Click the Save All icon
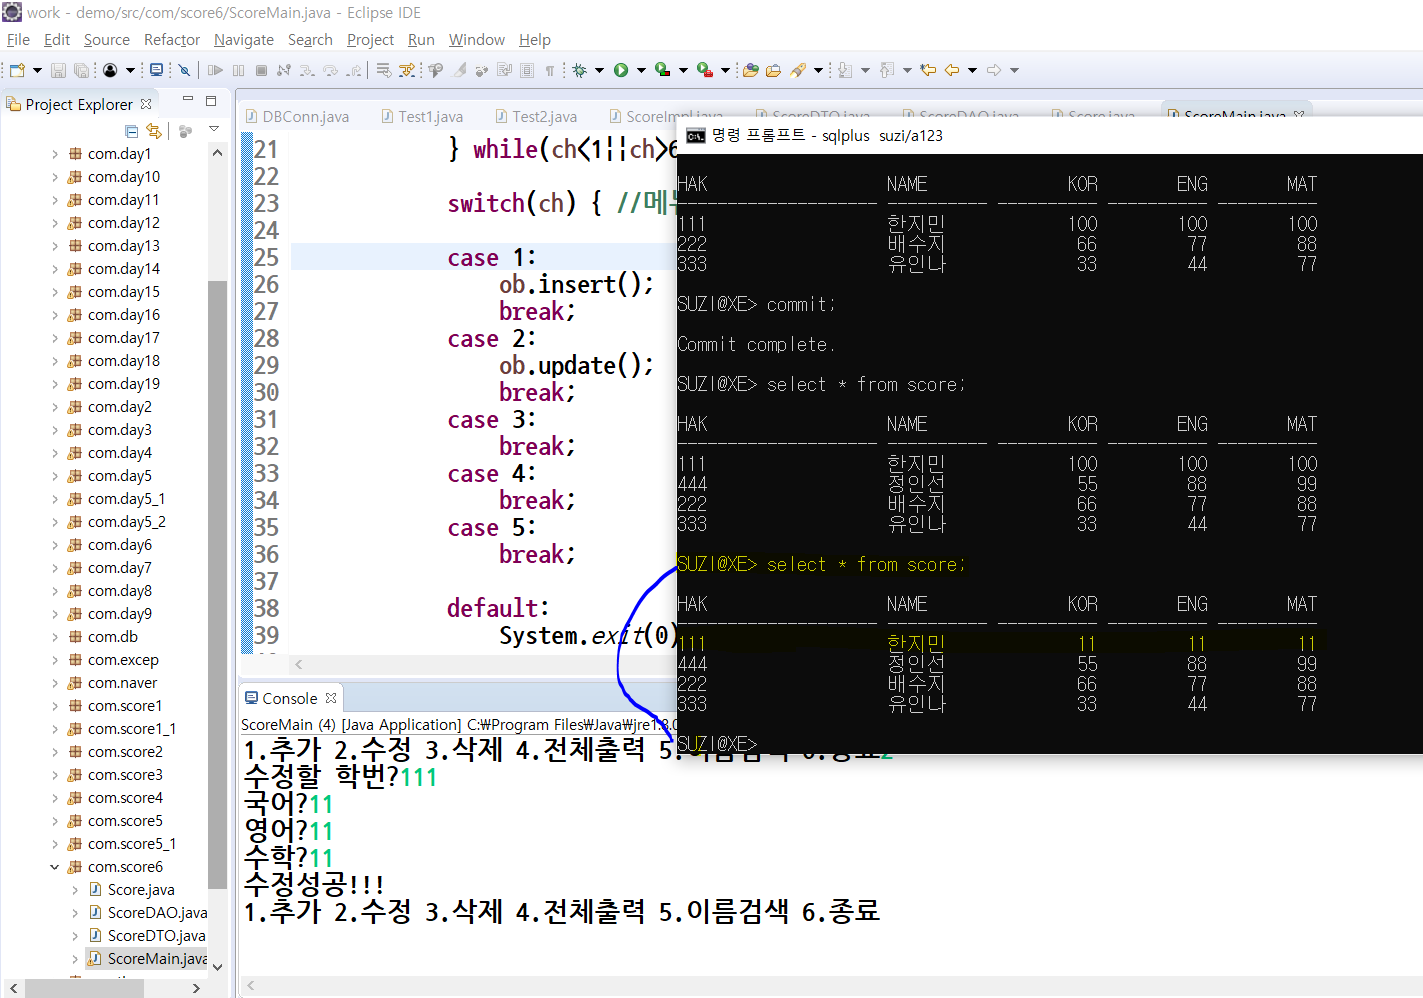This screenshot has width=1423, height=998. point(81,70)
